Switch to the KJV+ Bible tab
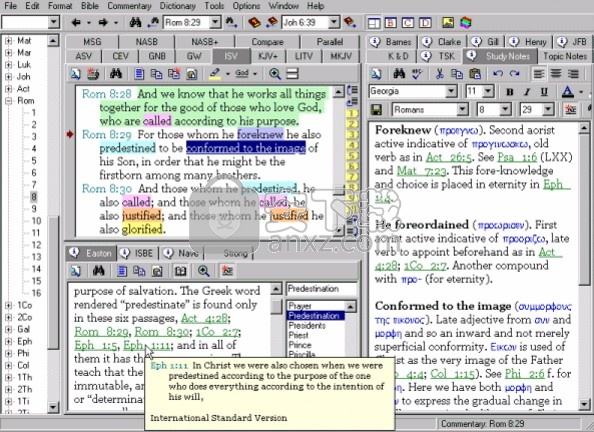Screen dimensions: 594x432 pyautogui.click(x=268, y=56)
